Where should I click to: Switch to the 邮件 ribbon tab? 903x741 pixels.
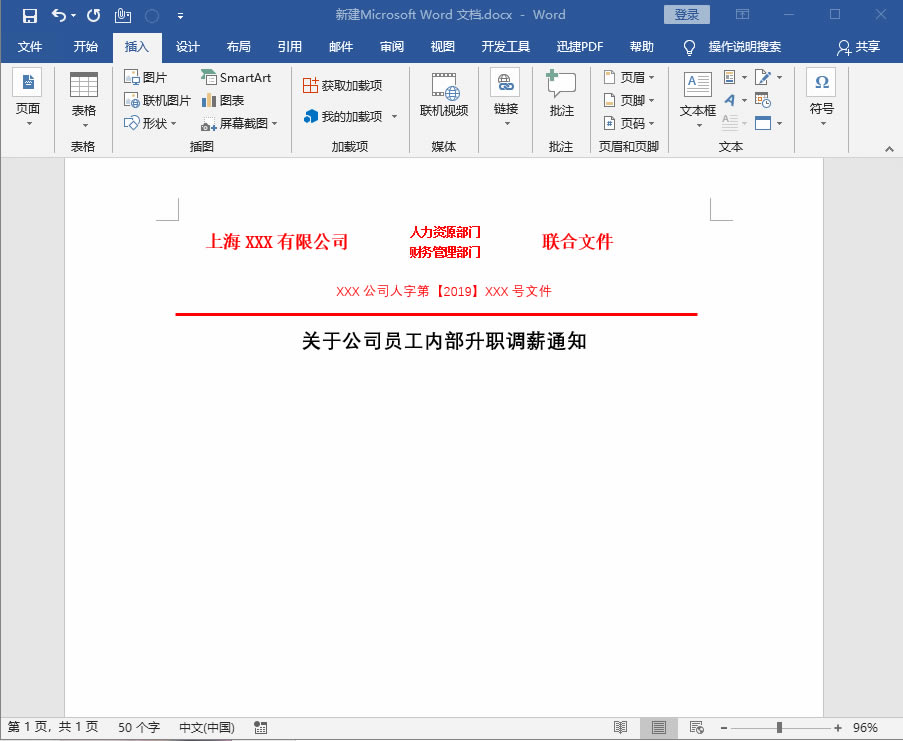pyautogui.click(x=340, y=46)
